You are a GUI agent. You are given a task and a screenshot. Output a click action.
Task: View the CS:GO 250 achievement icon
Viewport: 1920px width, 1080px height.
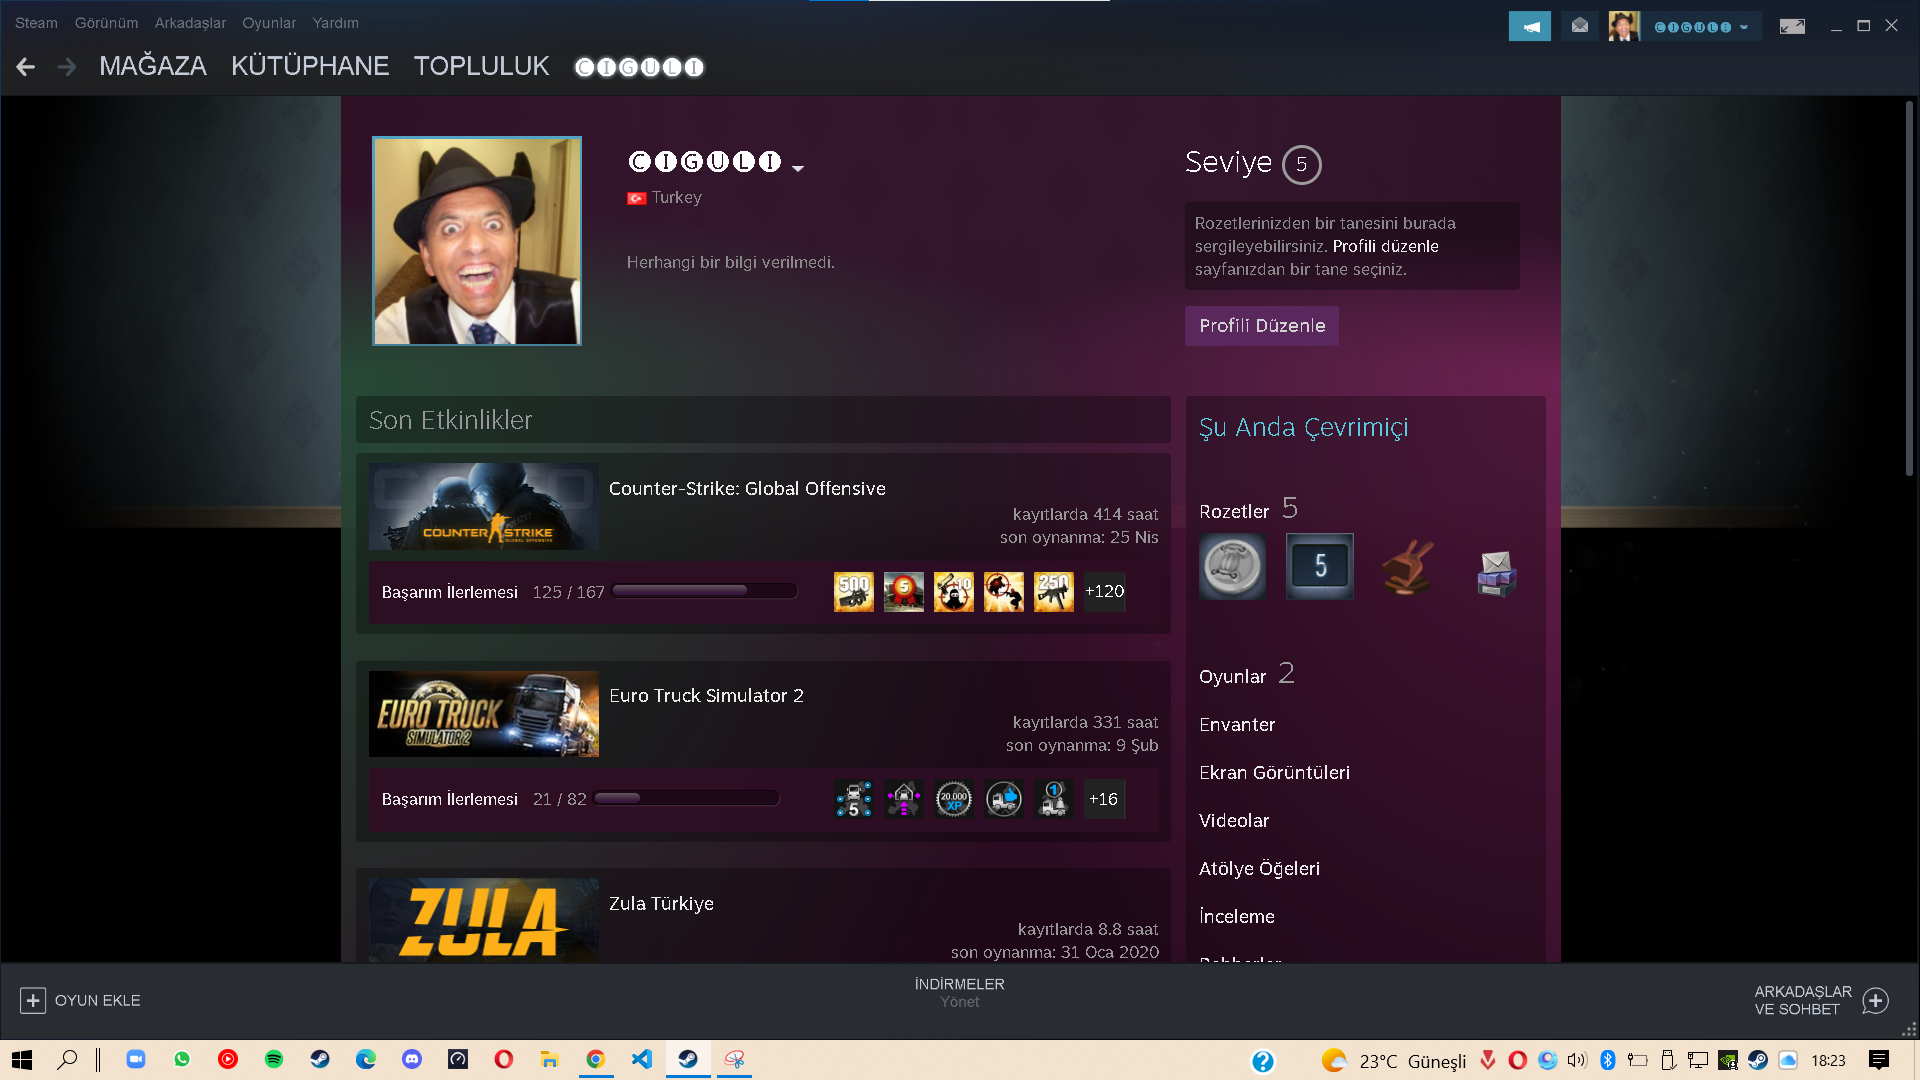point(1054,592)
